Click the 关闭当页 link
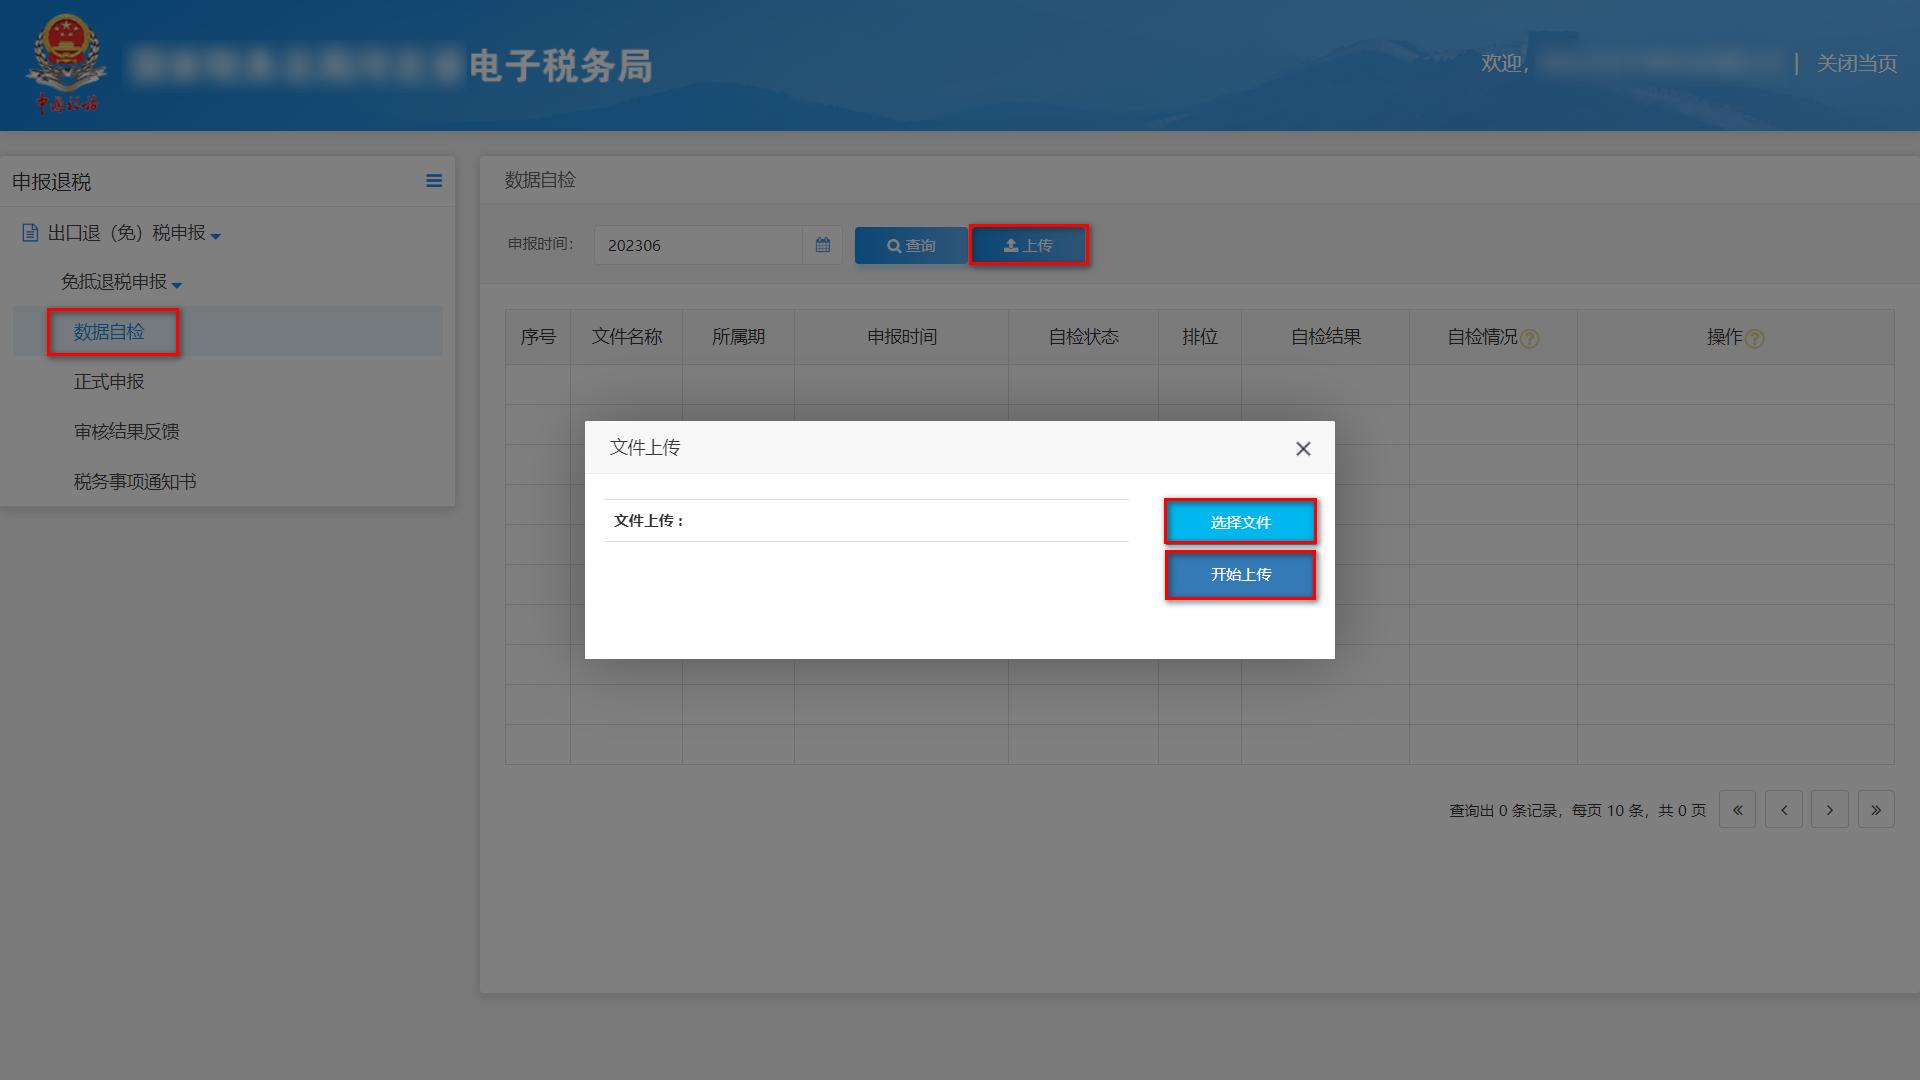 pos(1857,64)
